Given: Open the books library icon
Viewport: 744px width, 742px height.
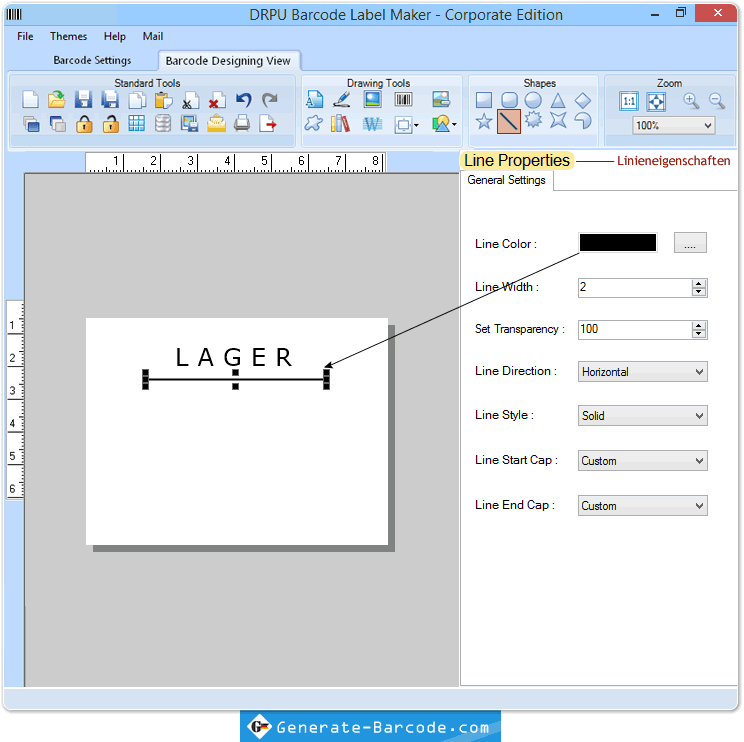Looking at the screenshot, I should (341, 124).
